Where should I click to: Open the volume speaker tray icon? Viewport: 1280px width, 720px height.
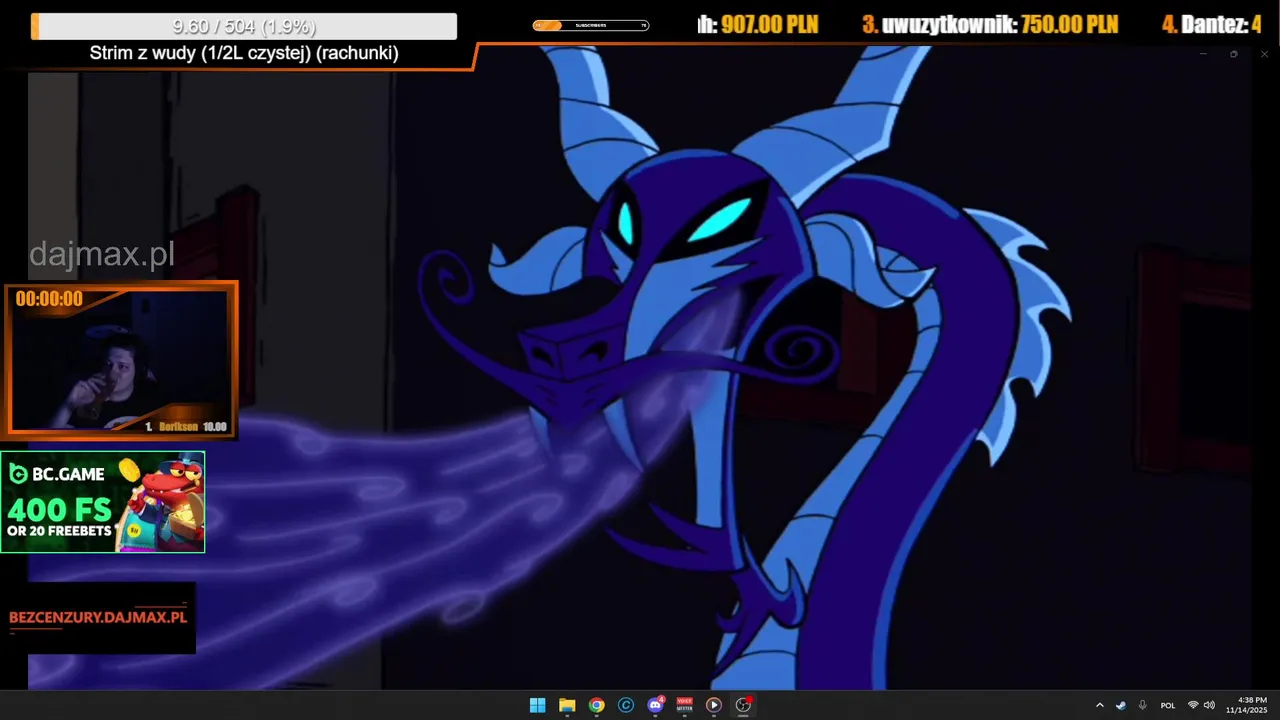click(x=1209, y=705)
